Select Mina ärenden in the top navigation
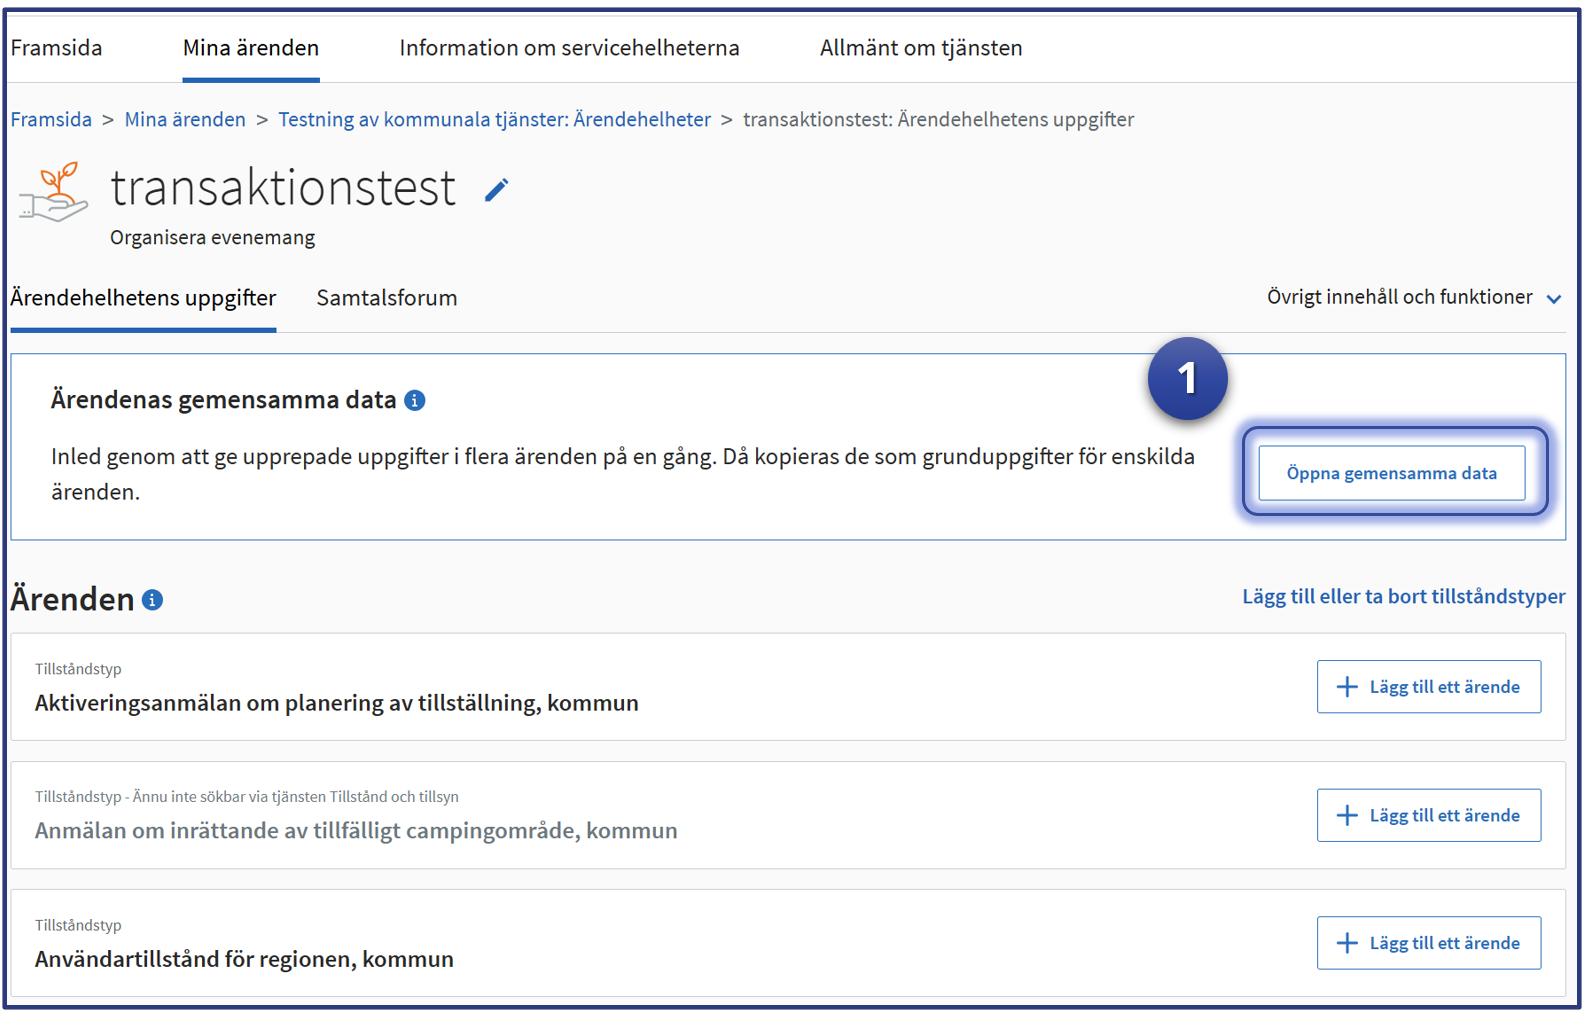Viewport: 1588px width, 1017px height. (x=251, y=48)
